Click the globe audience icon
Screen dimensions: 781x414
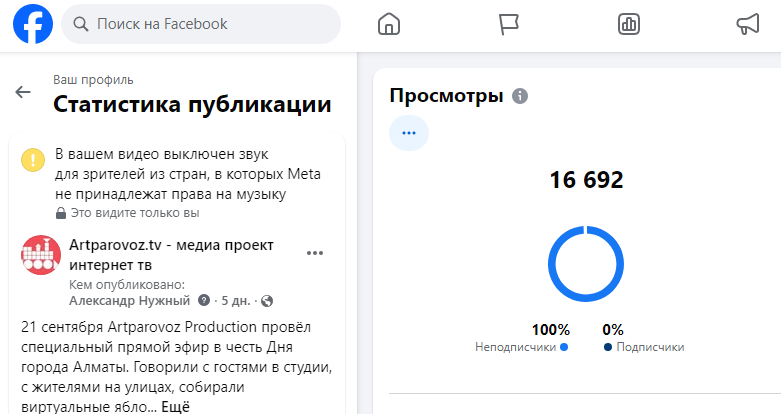[x=267, y=300]
